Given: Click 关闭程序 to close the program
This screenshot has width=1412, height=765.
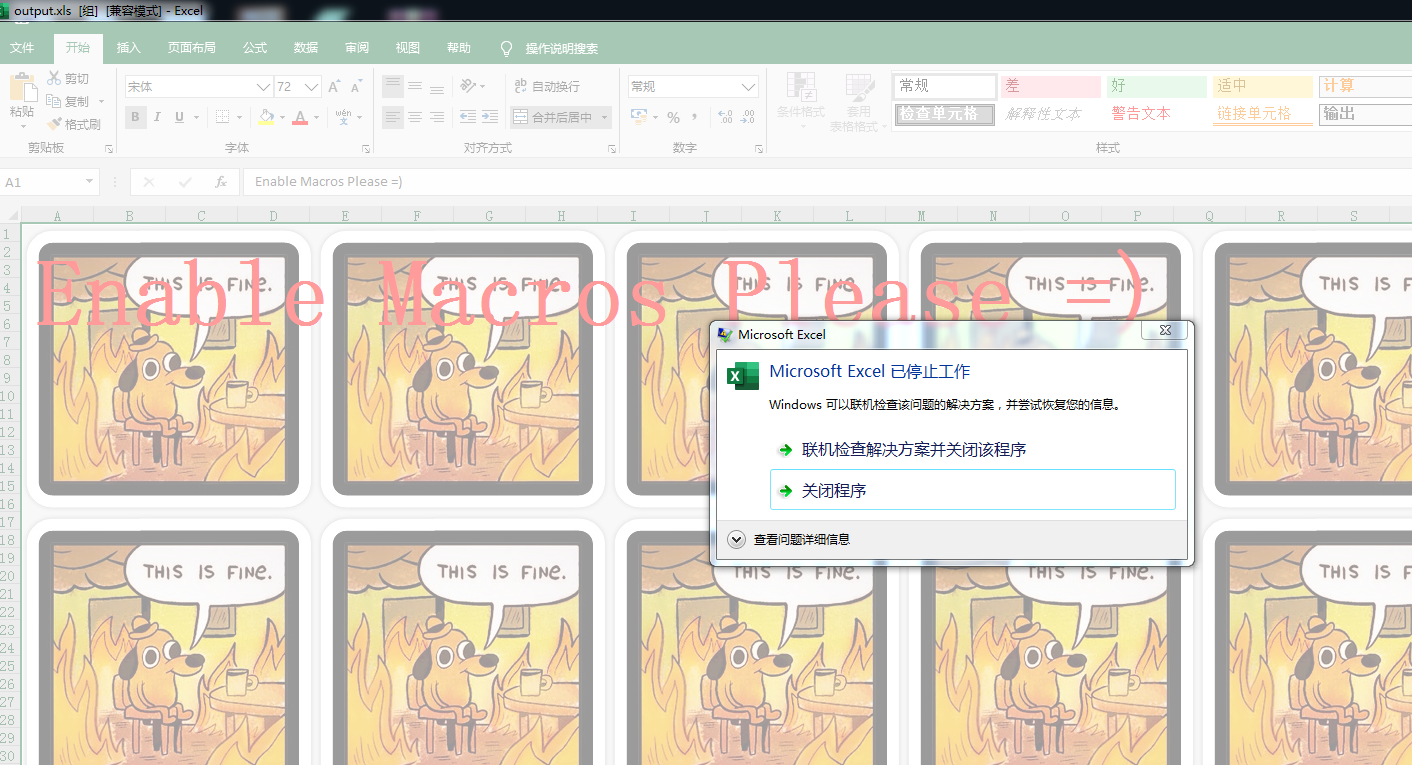Looking at the screenshot, I should click(x=972, y=490).
